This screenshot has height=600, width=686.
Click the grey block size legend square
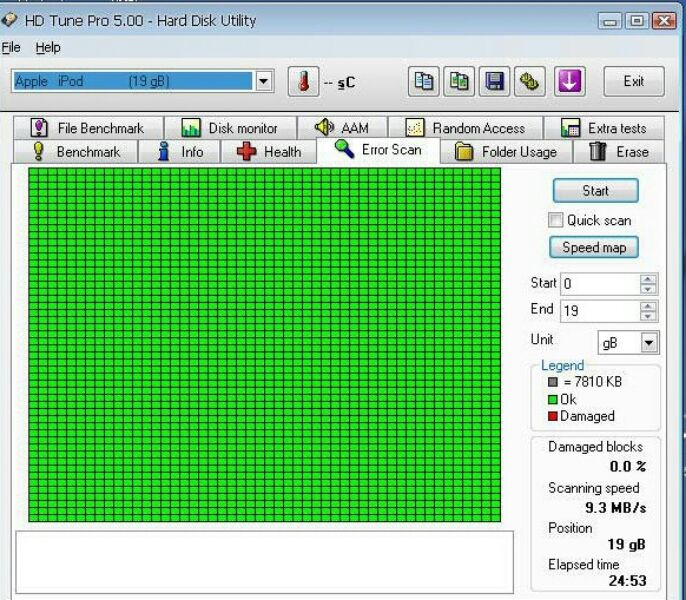[x=553, y=382]
